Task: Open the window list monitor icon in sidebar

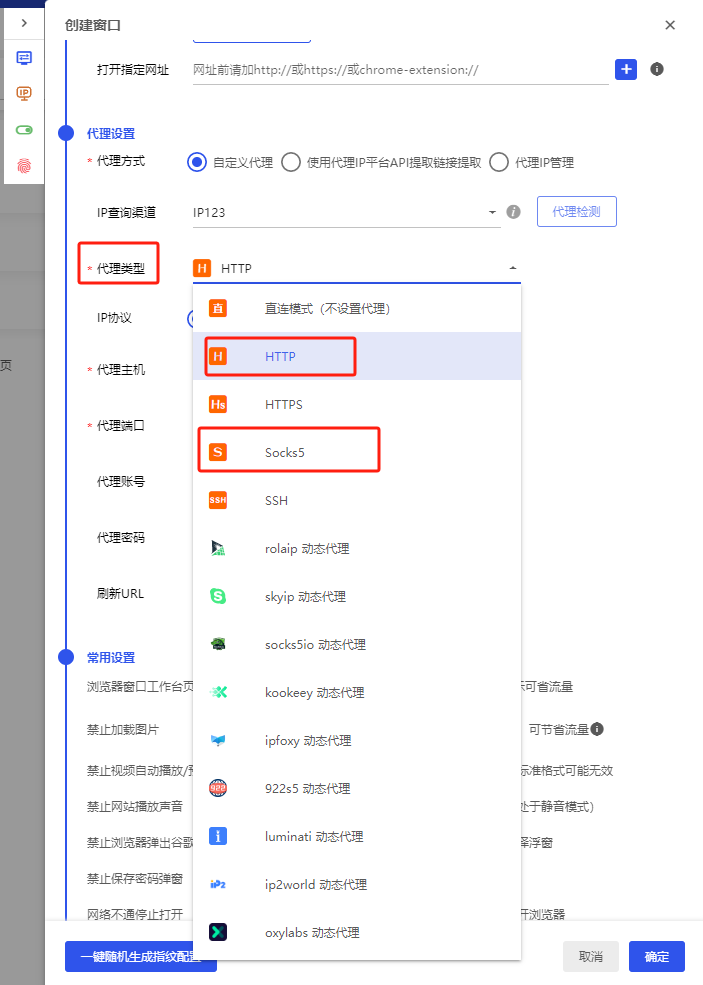Action: [24, 58]
